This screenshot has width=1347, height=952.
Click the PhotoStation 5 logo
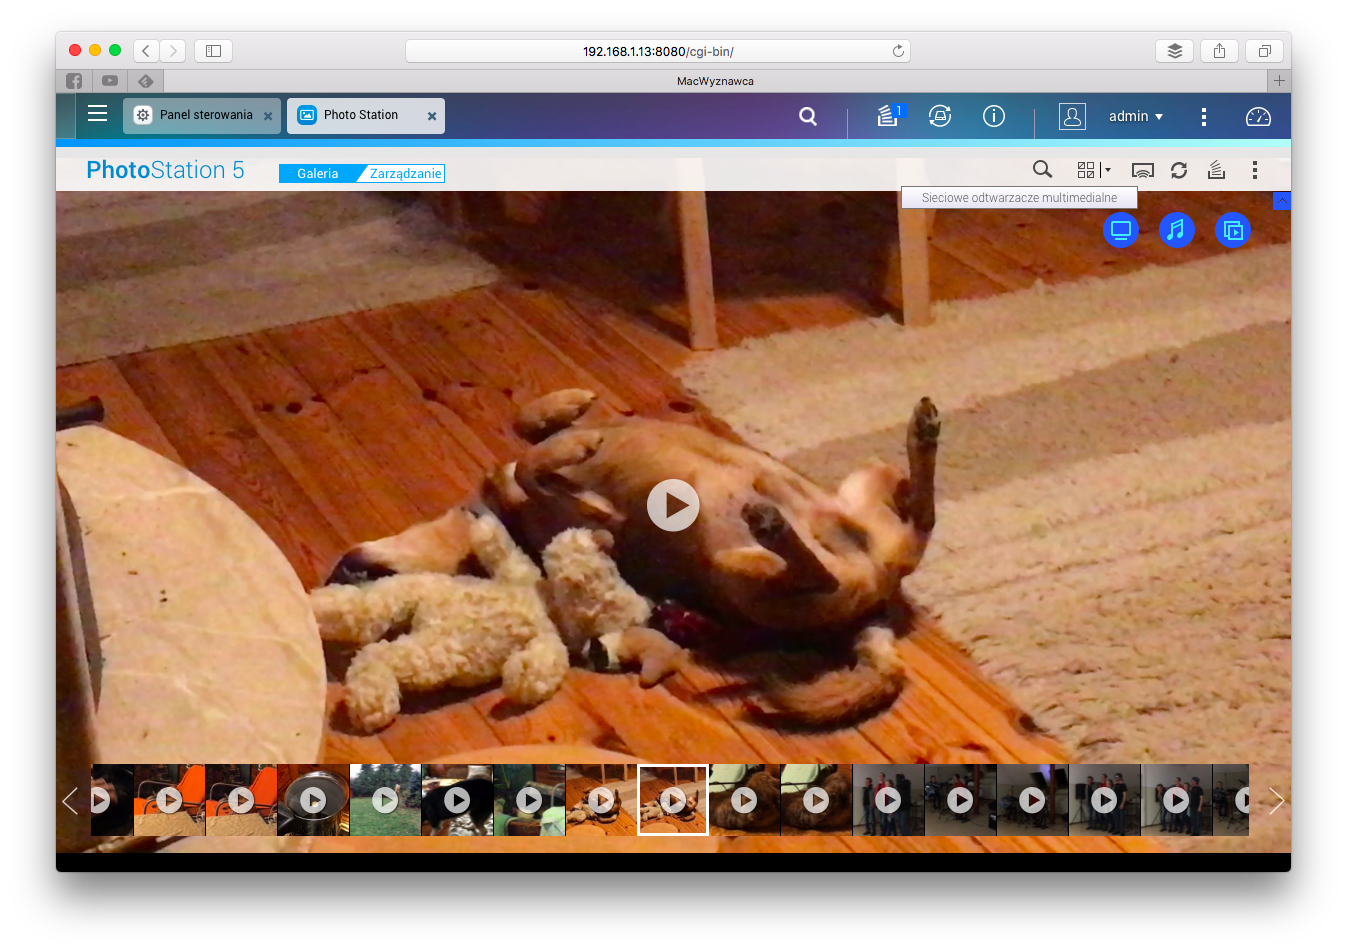tap(165, 170)
